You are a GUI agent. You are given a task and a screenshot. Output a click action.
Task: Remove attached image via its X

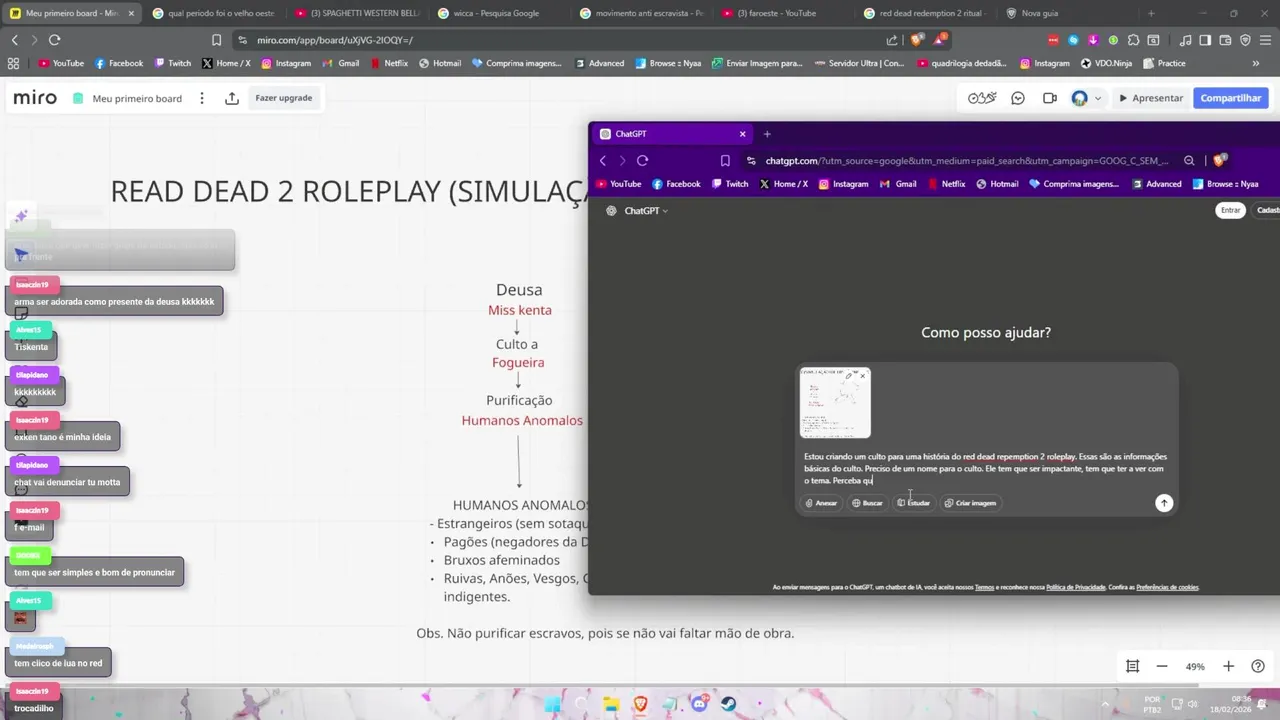pyautogui.click(x=862, y=376)
